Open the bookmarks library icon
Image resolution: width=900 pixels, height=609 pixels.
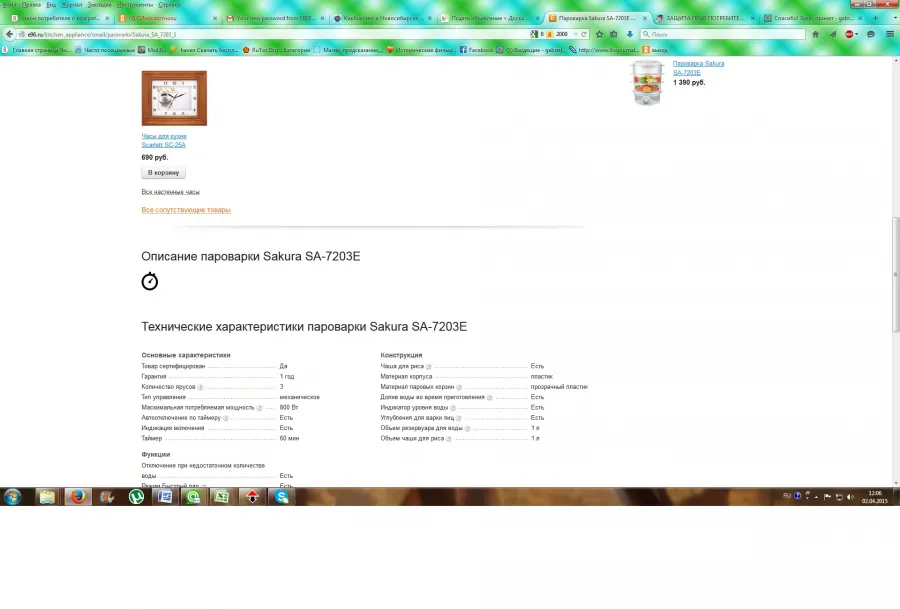614,34
